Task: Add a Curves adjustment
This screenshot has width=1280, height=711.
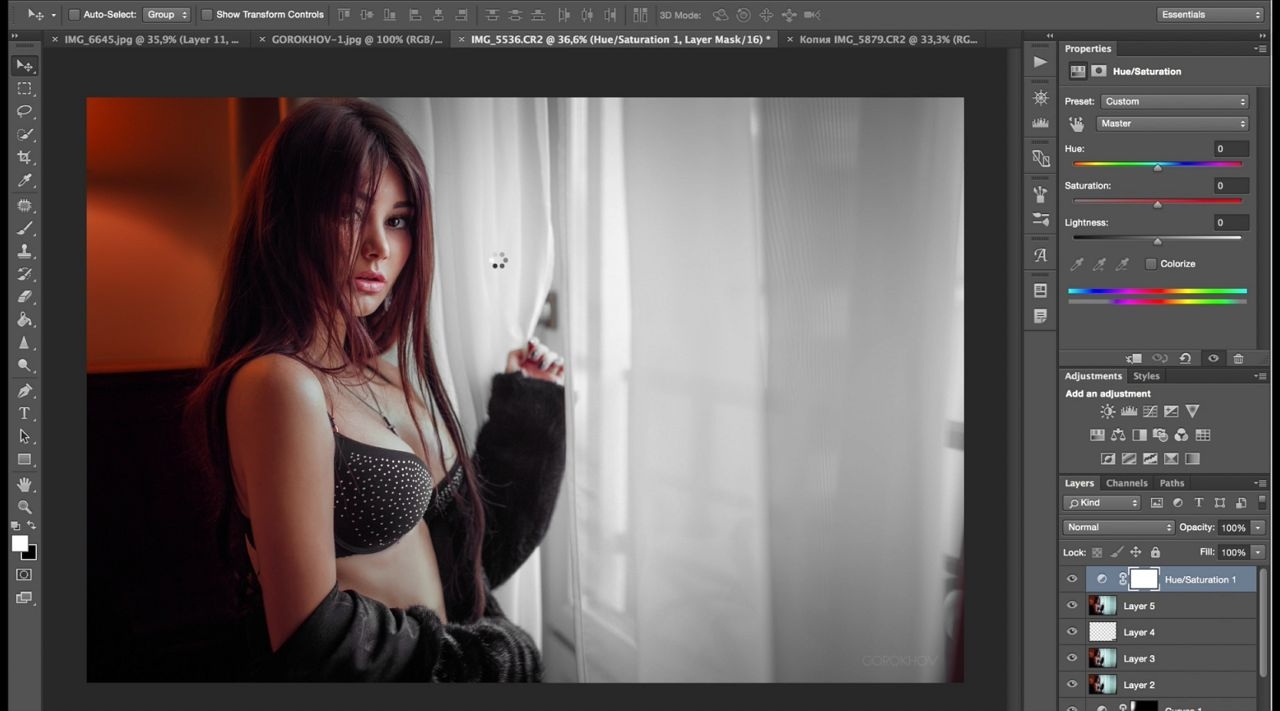Action: point(1150,411)
